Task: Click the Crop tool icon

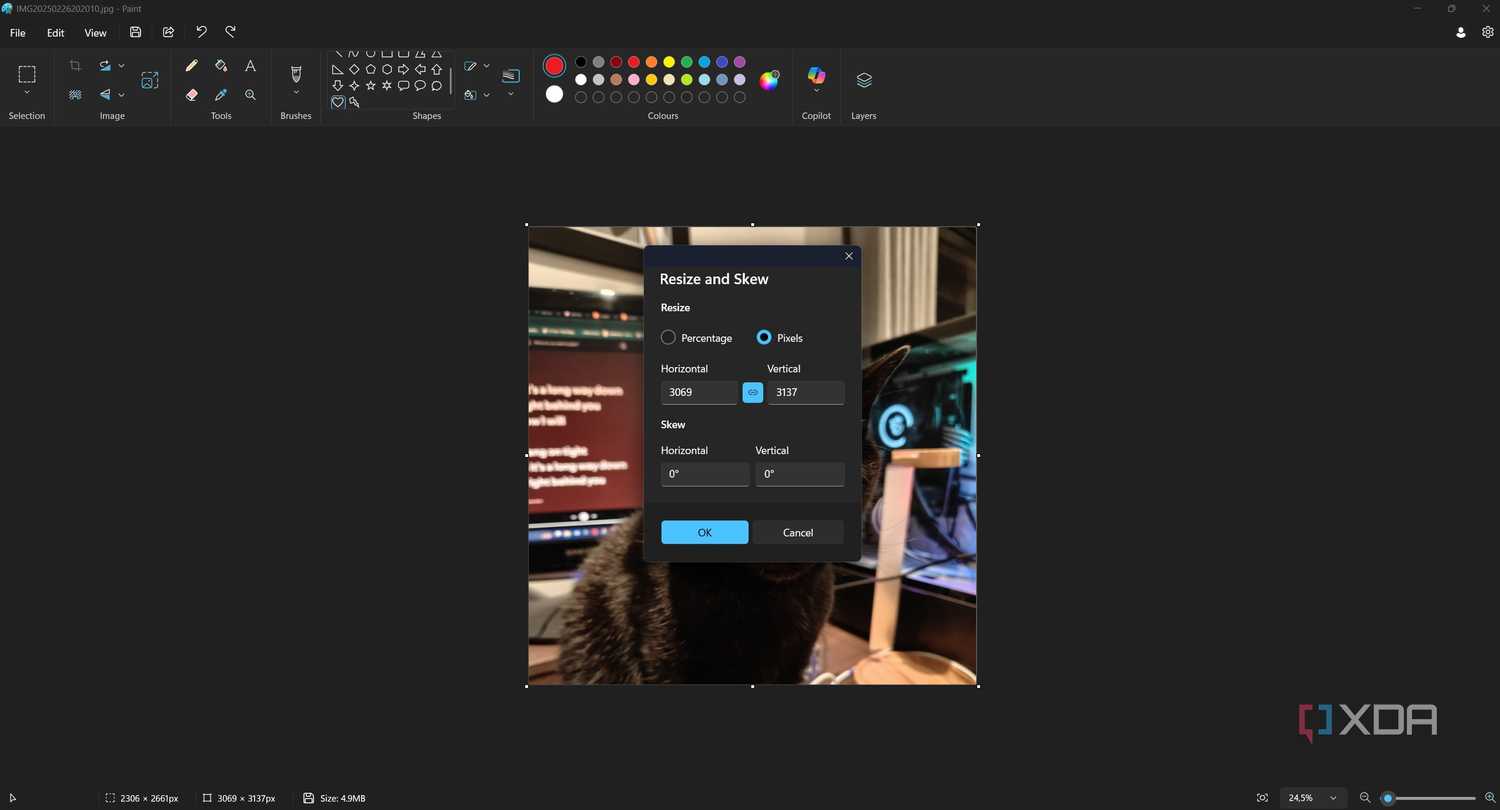Action: coord(75,66)
